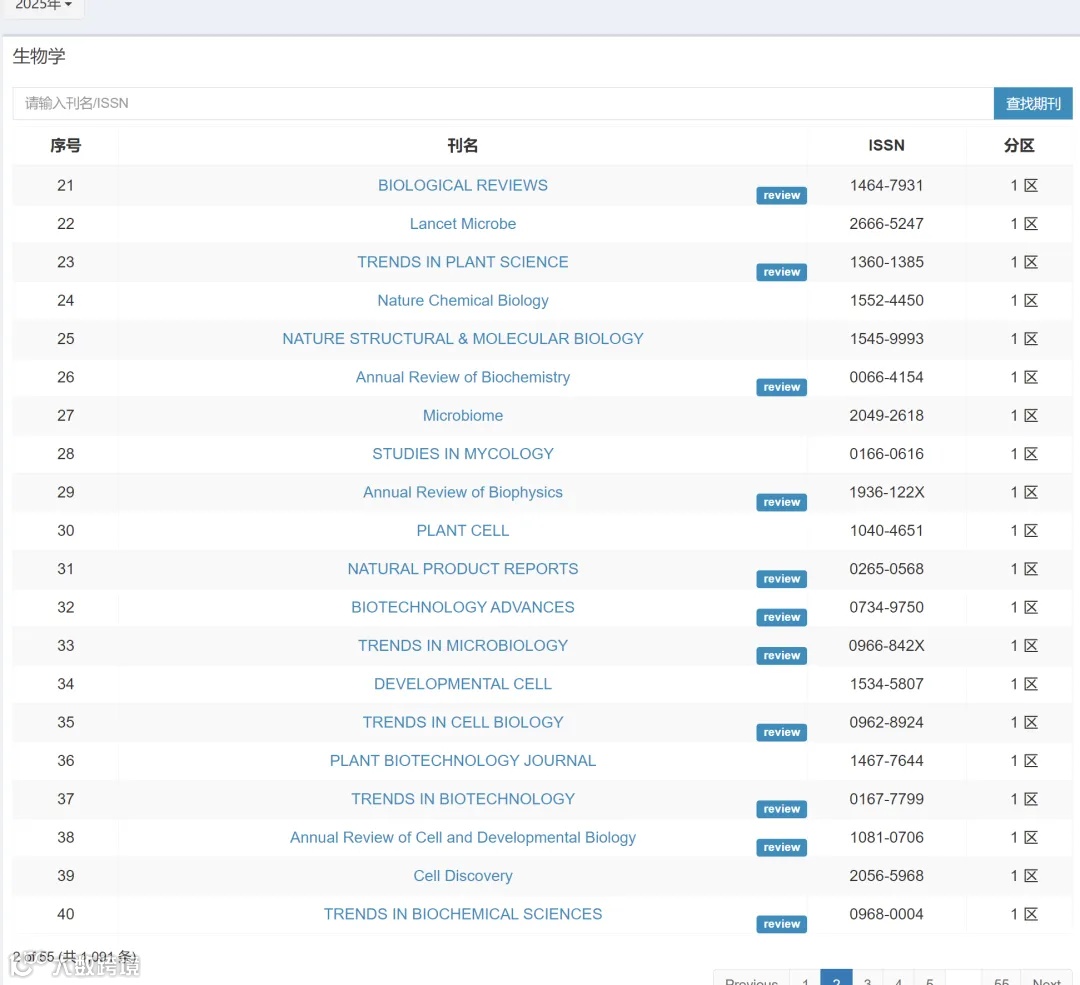Open PLANT CELL journal link
This screenshot has width=1080, height=985.
point(463,530)
